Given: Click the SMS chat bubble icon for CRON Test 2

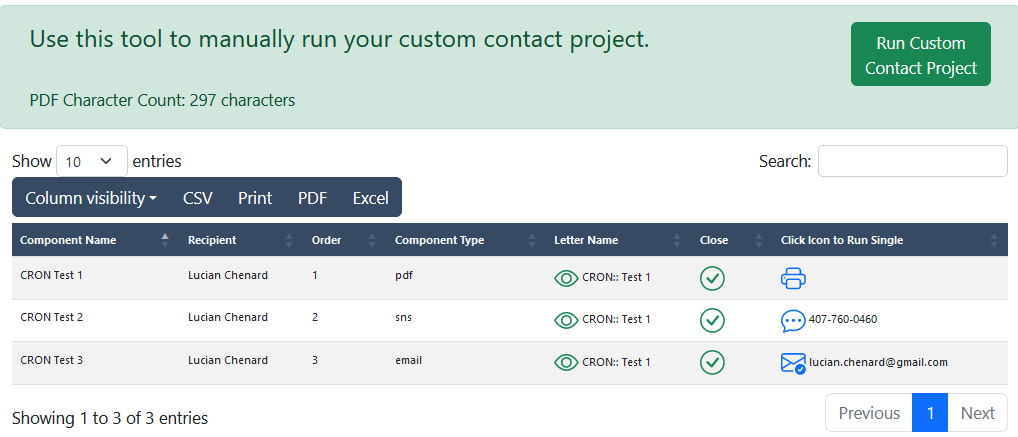Looking at the screenshot, I should point(793,321).
